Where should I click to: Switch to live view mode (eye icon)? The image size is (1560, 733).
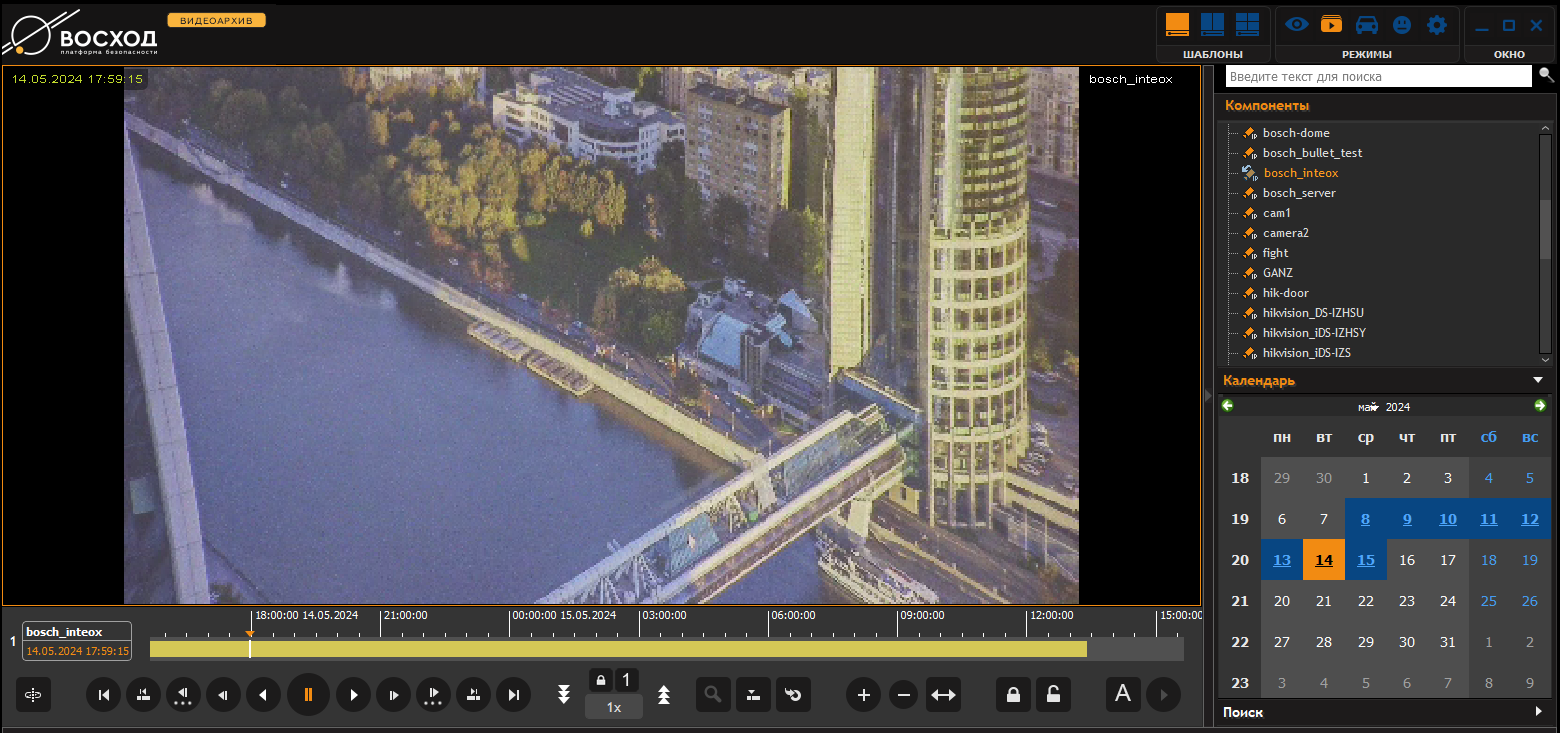(1297, 25)
